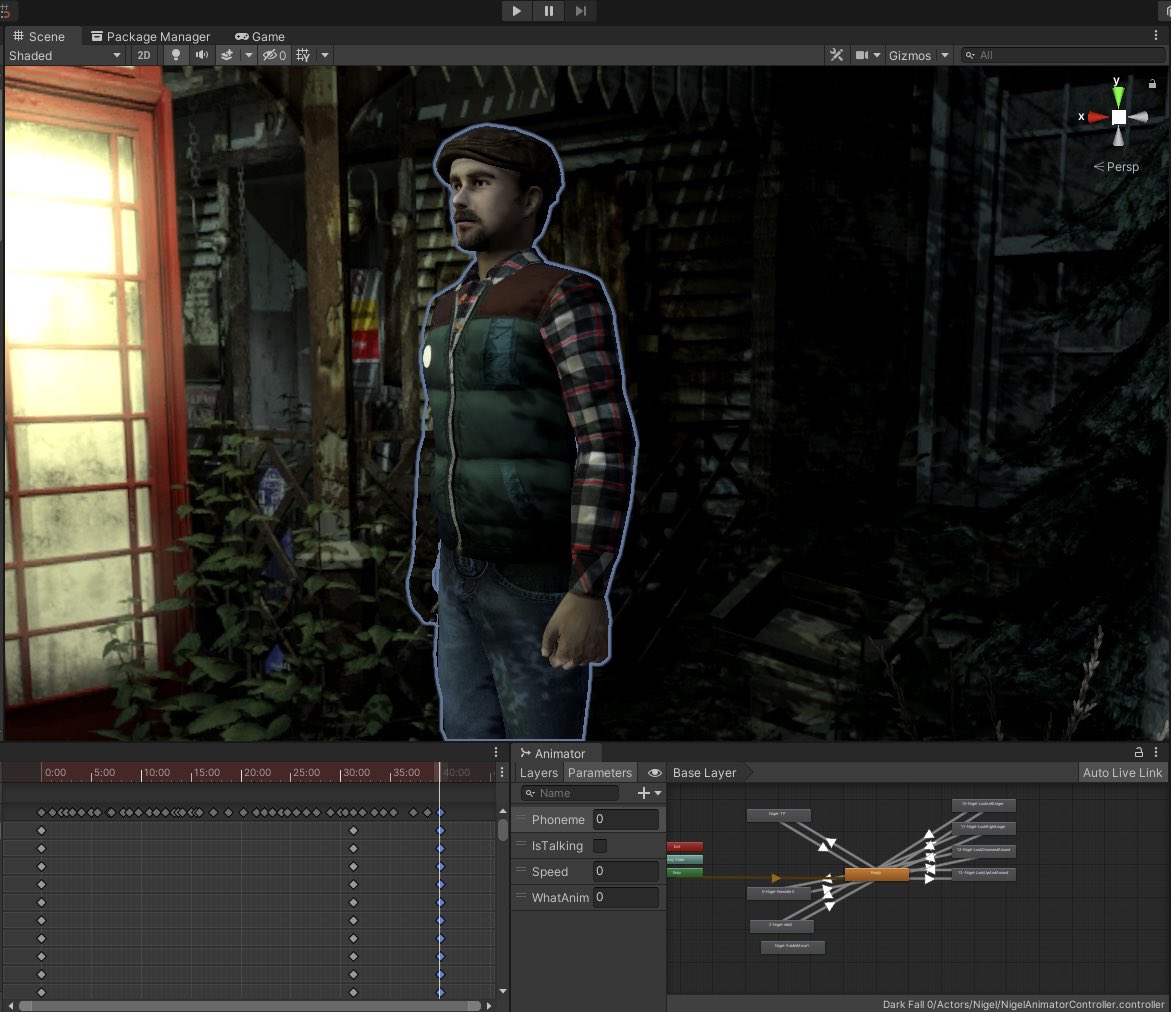Lock the Animator panel
1171x1012 pixels.
(x=1139, y=753)
